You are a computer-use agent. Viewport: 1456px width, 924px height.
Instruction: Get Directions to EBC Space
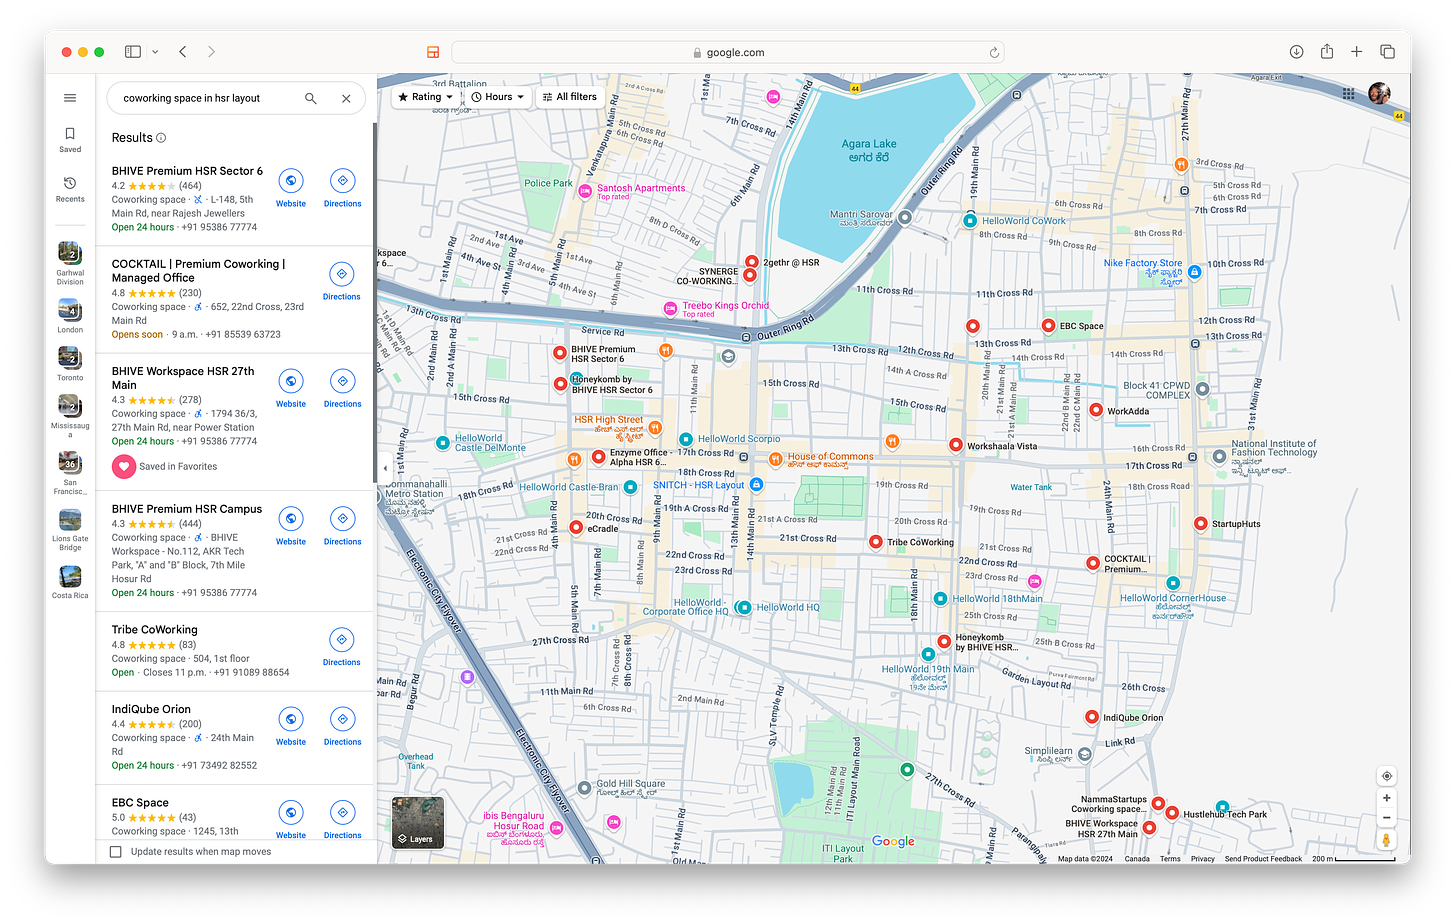click(342, 818)
